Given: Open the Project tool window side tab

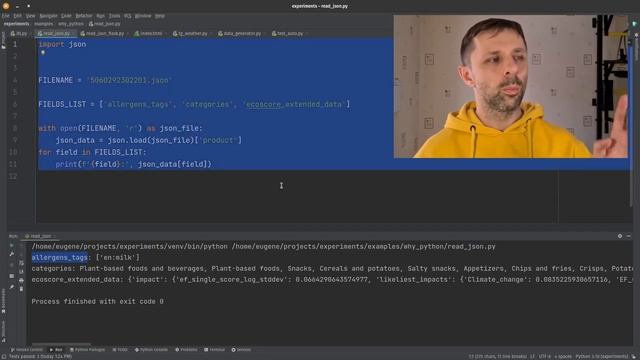Looking at the screenshot, I should 3,41.
